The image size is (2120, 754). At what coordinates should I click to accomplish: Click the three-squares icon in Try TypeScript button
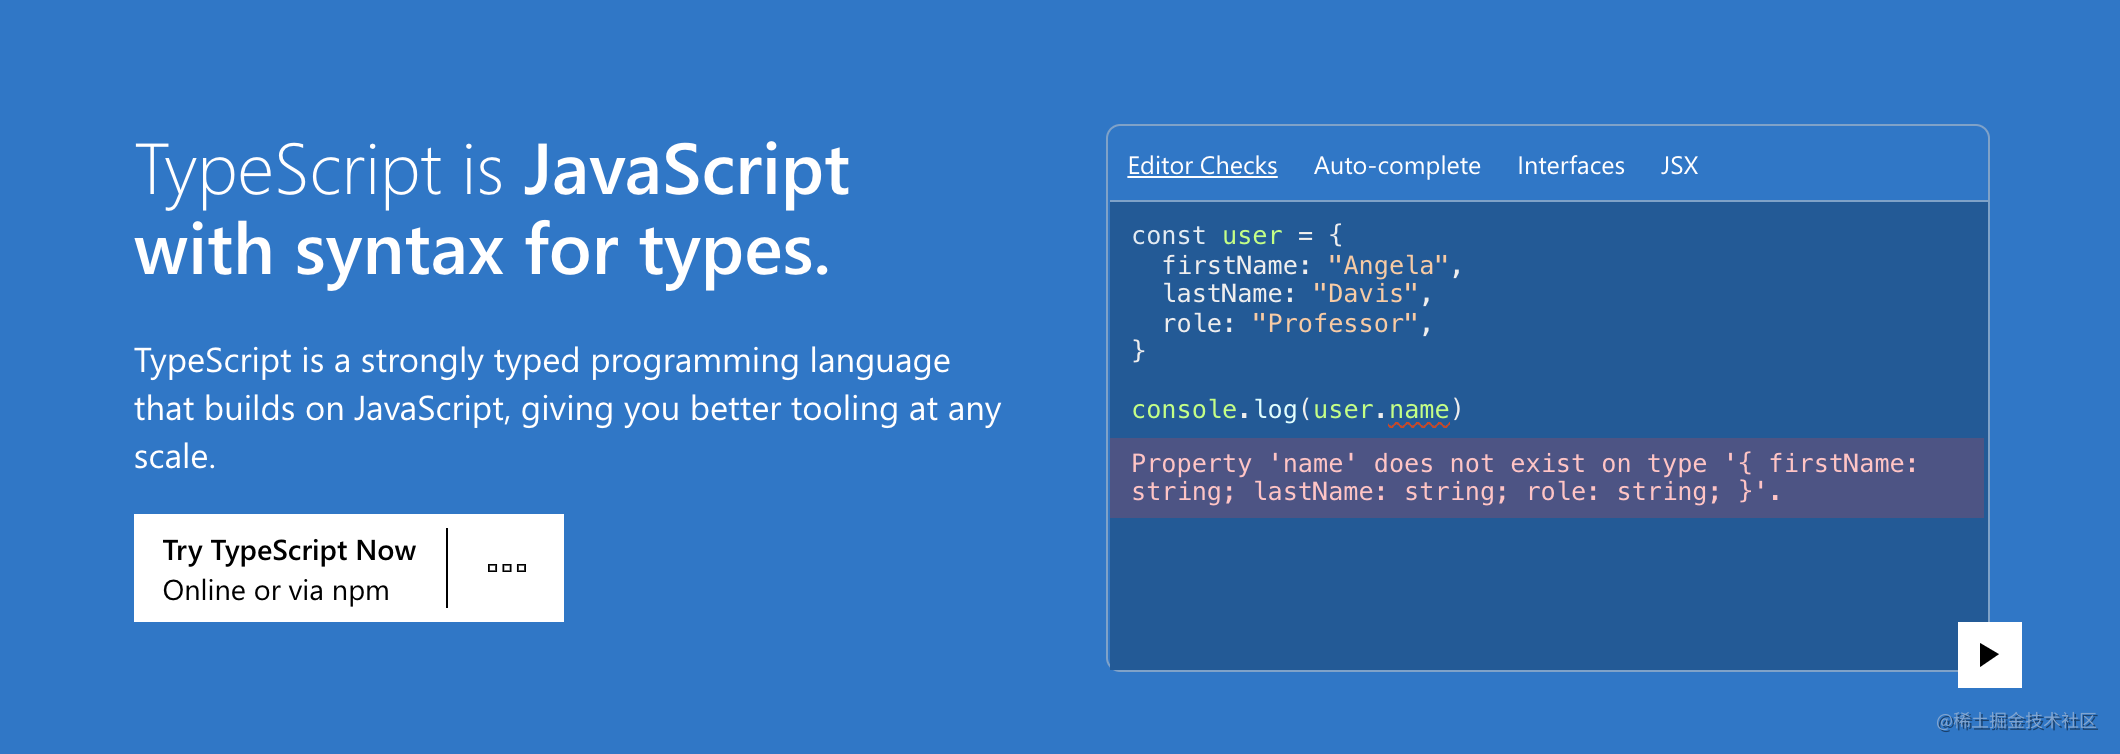coord(506,568)
